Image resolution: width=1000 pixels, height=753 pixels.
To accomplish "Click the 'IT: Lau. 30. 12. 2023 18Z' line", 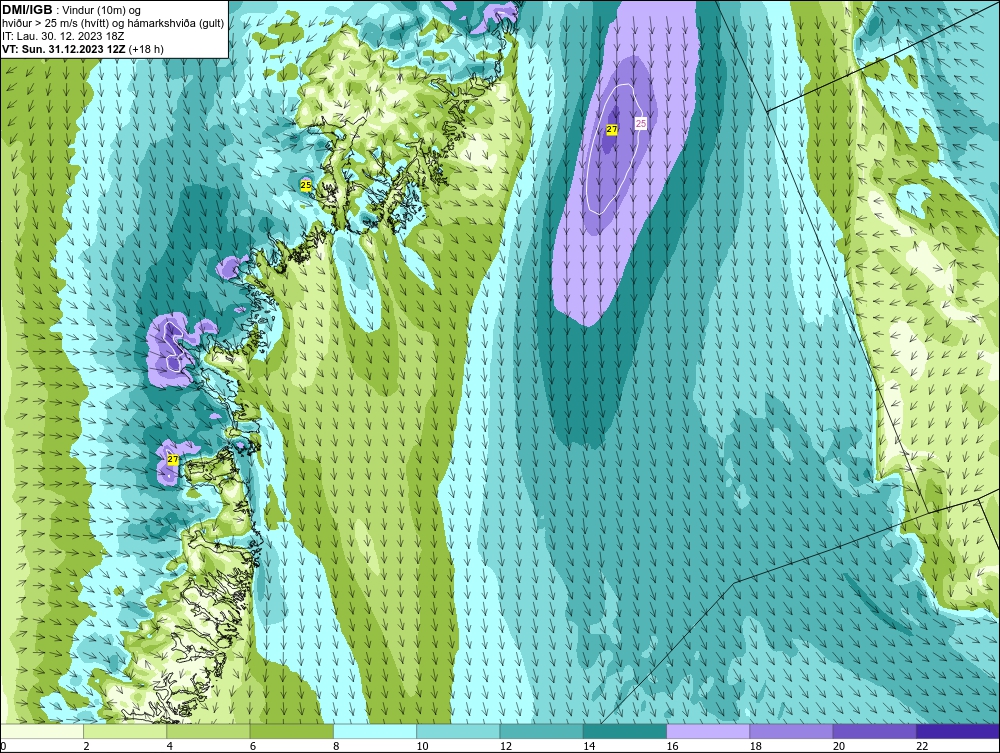I will click(62, 36).
